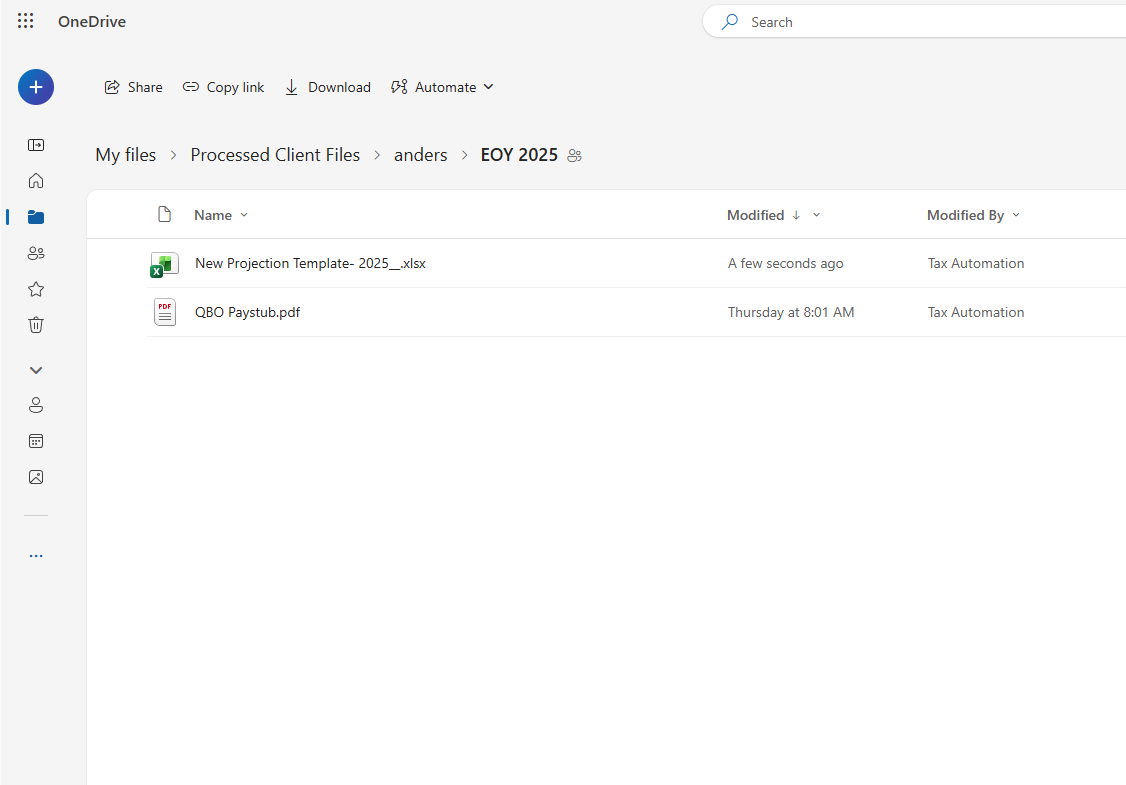This screenshot has width=1126, height=785.
Task: Collapse the sidebar chevron expander
Action: pos(36,370)
